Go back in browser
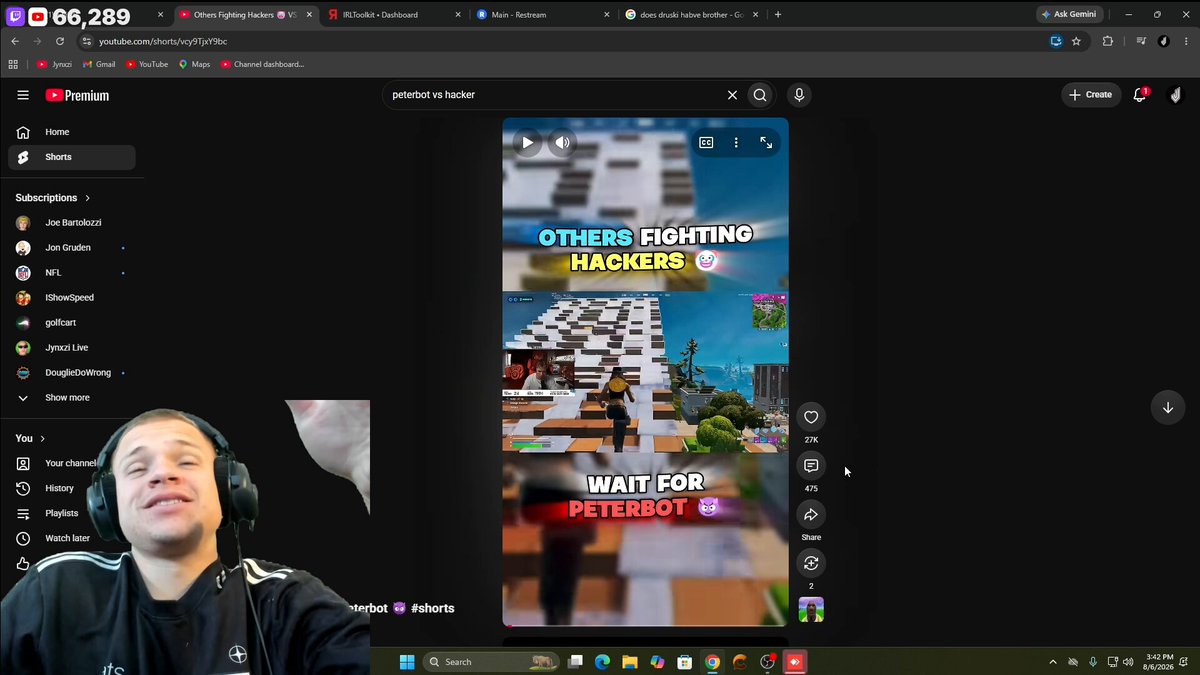This screenshot has height=675, width=1200. pos(15,41)
